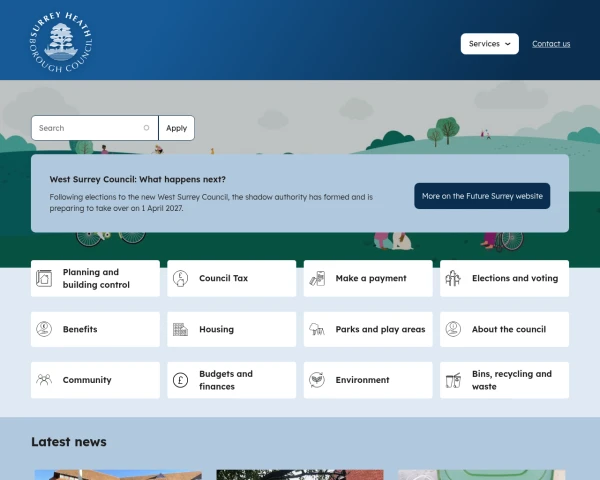Go to the Environment text link

[x=362, y=380]
